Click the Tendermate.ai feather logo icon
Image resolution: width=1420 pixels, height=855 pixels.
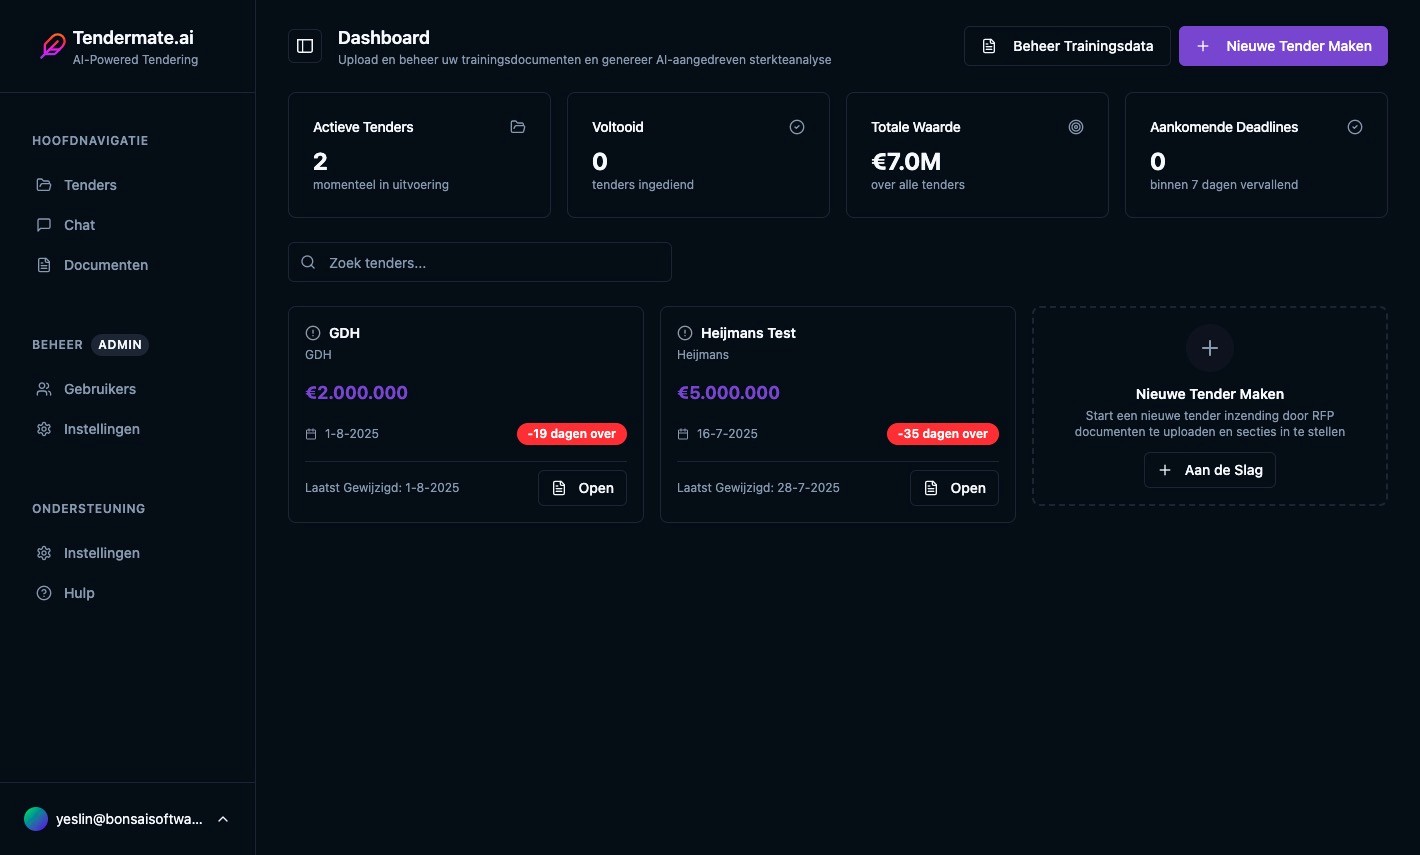click(x=52, y=45)
